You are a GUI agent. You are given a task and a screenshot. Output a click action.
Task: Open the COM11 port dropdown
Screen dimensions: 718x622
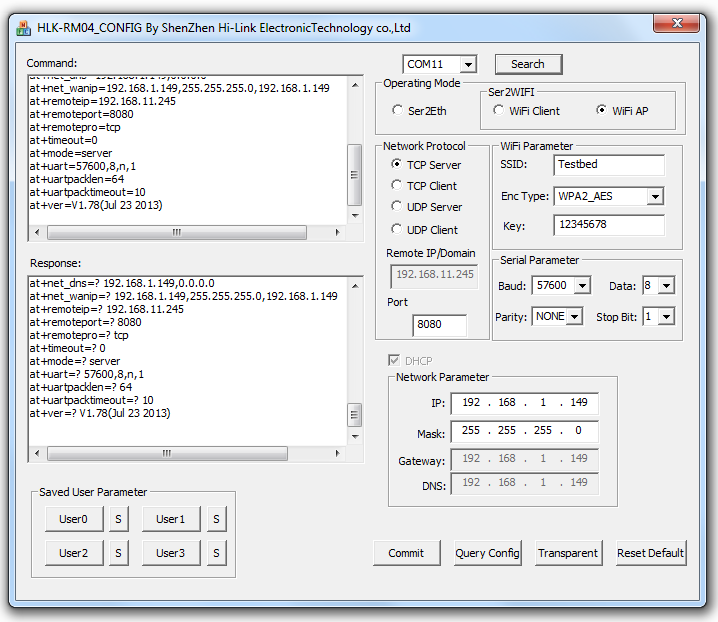[x=468, y=65]
